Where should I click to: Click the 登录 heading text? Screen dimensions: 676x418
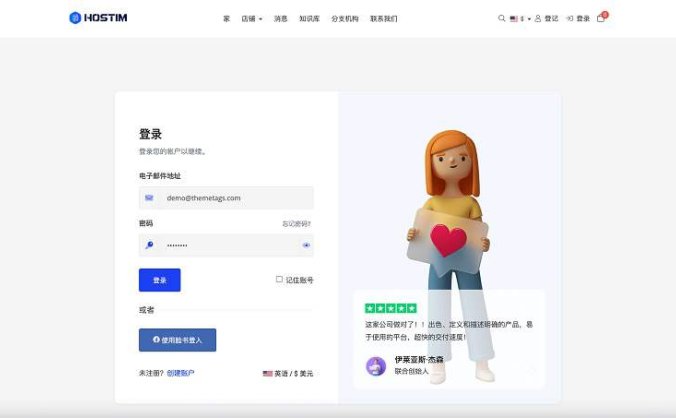click(150, 134)
